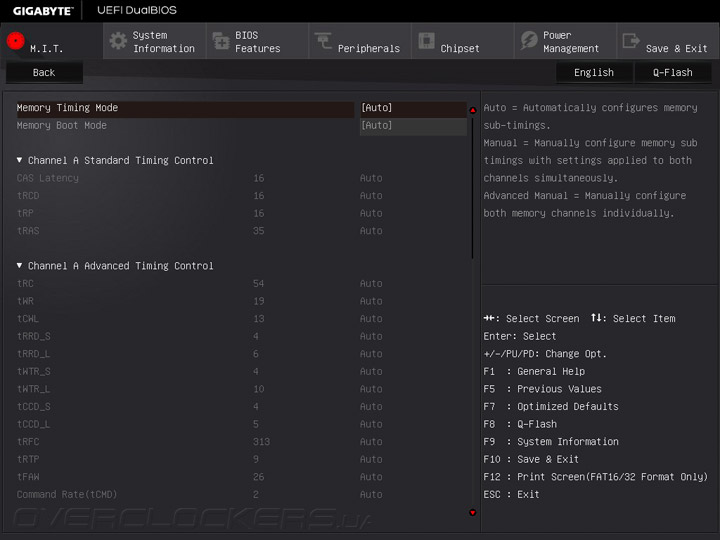Click the Save & Exit icon
This screenshot has height=540, width=720.
(631, 41)
